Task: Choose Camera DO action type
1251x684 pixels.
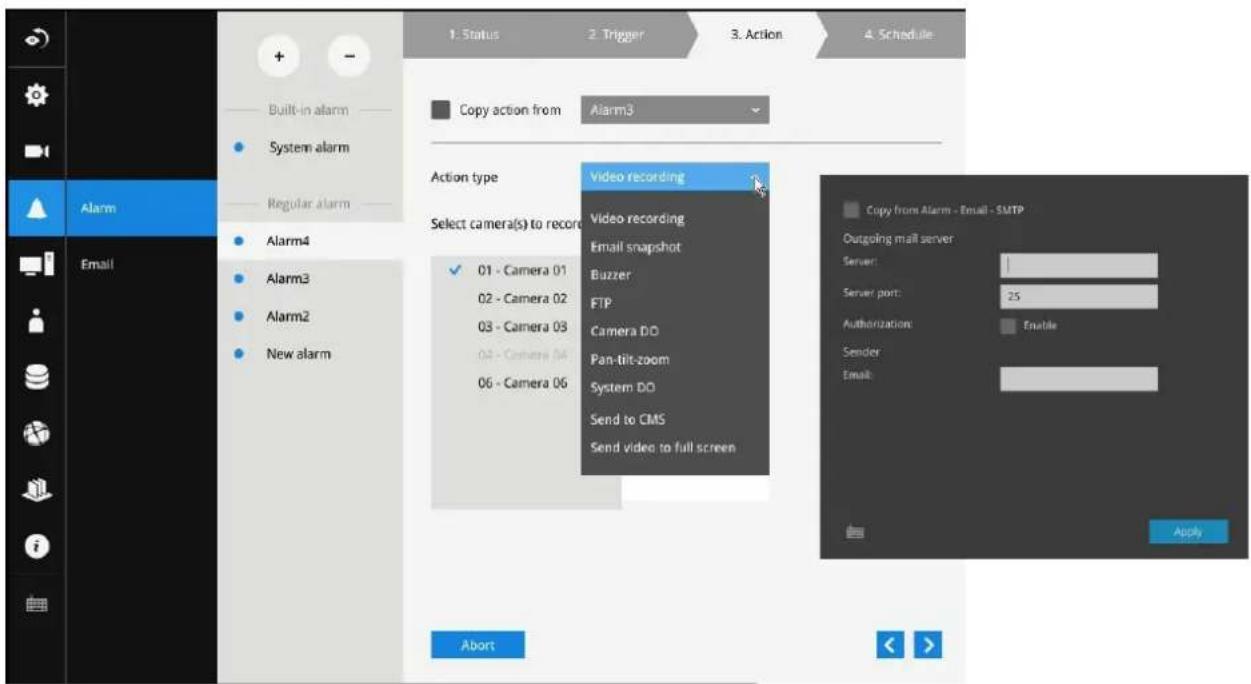Action: (x=624, y=330)
